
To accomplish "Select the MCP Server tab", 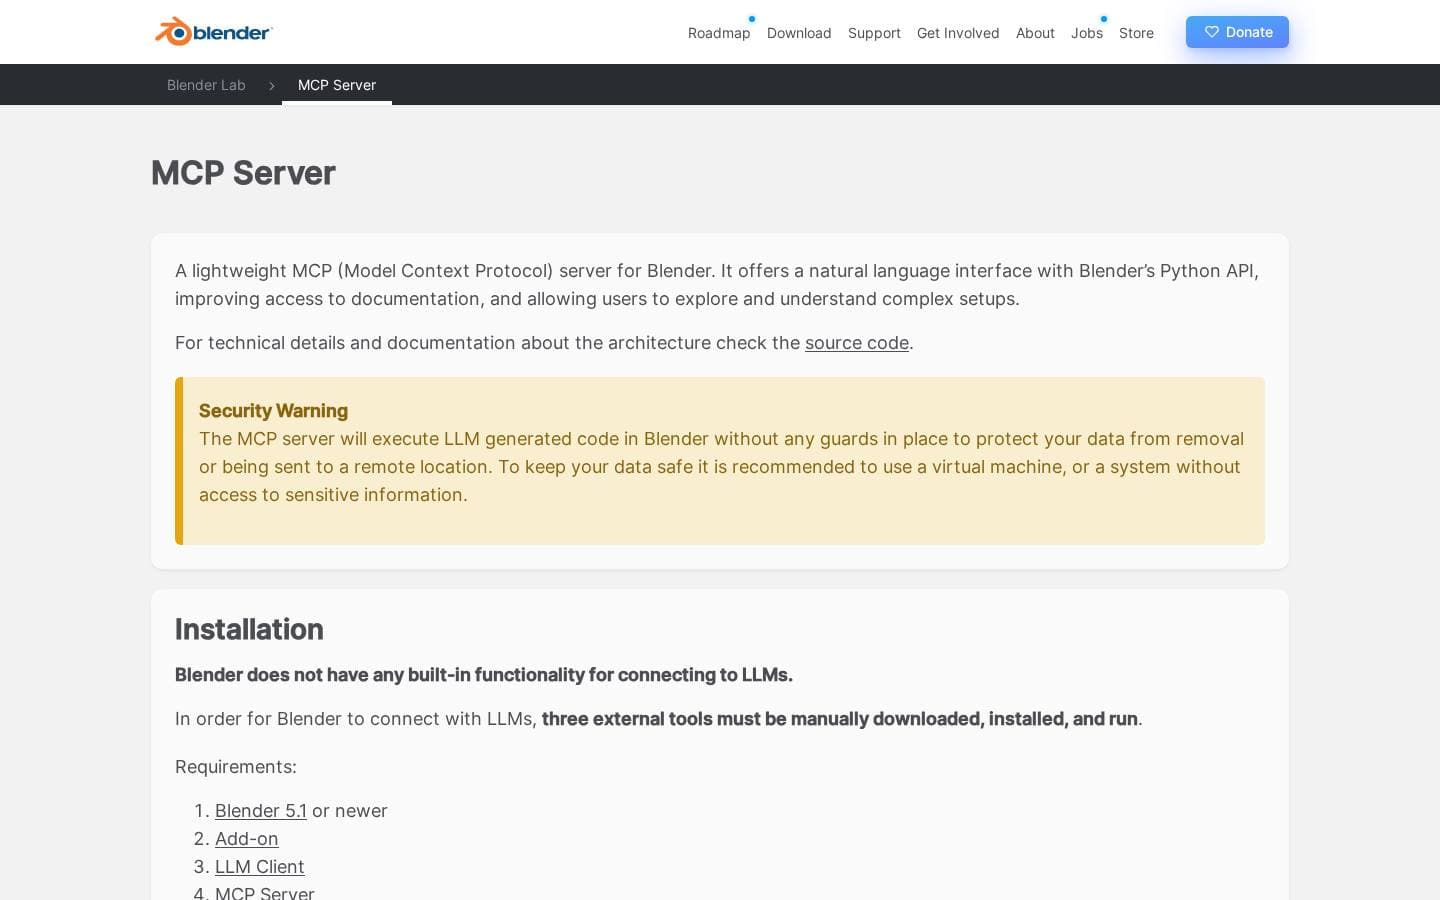I will (x=337, y=85).
